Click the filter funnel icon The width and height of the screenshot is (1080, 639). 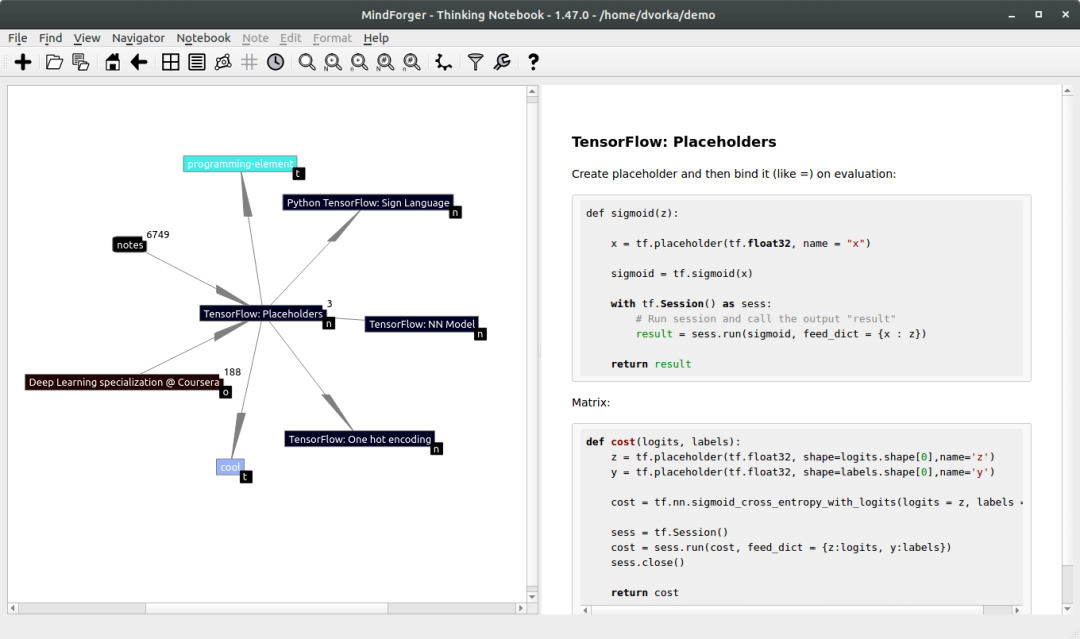point(475,62)
